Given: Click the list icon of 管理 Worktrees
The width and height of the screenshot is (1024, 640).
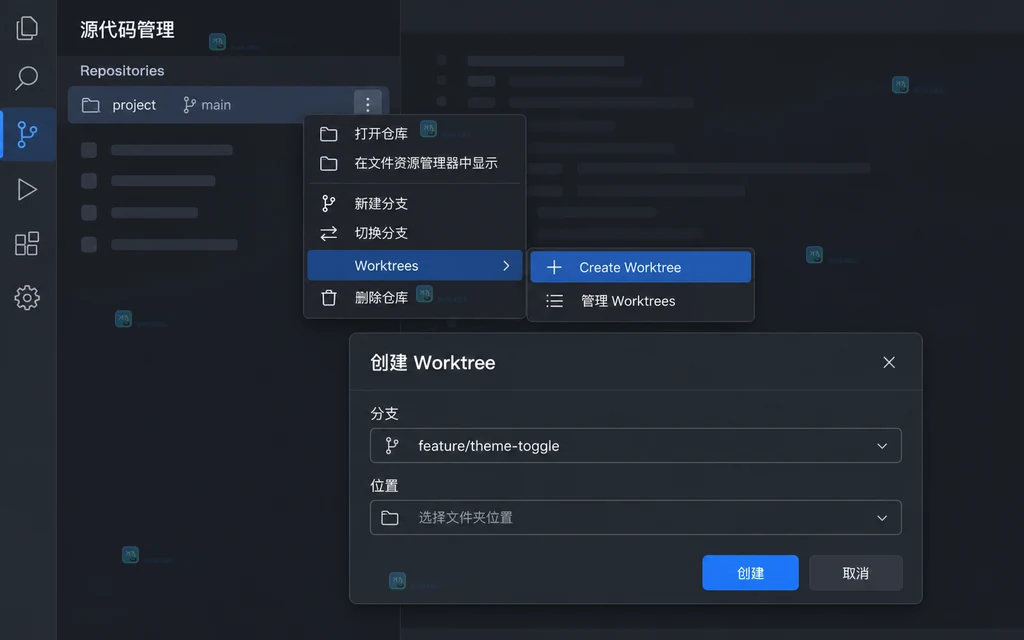Looking at the screenshot, I should [x=554, y=301].
